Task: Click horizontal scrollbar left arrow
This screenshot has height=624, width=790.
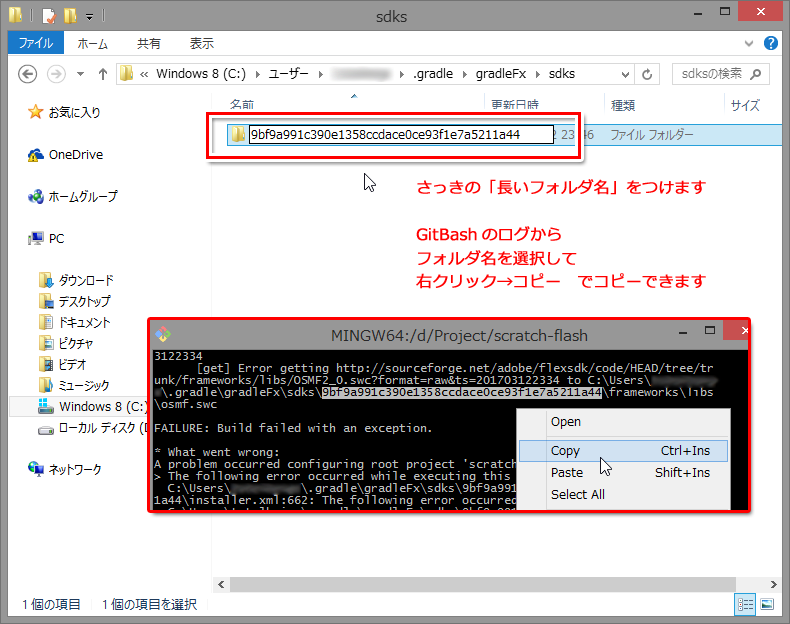Action: 221,584
